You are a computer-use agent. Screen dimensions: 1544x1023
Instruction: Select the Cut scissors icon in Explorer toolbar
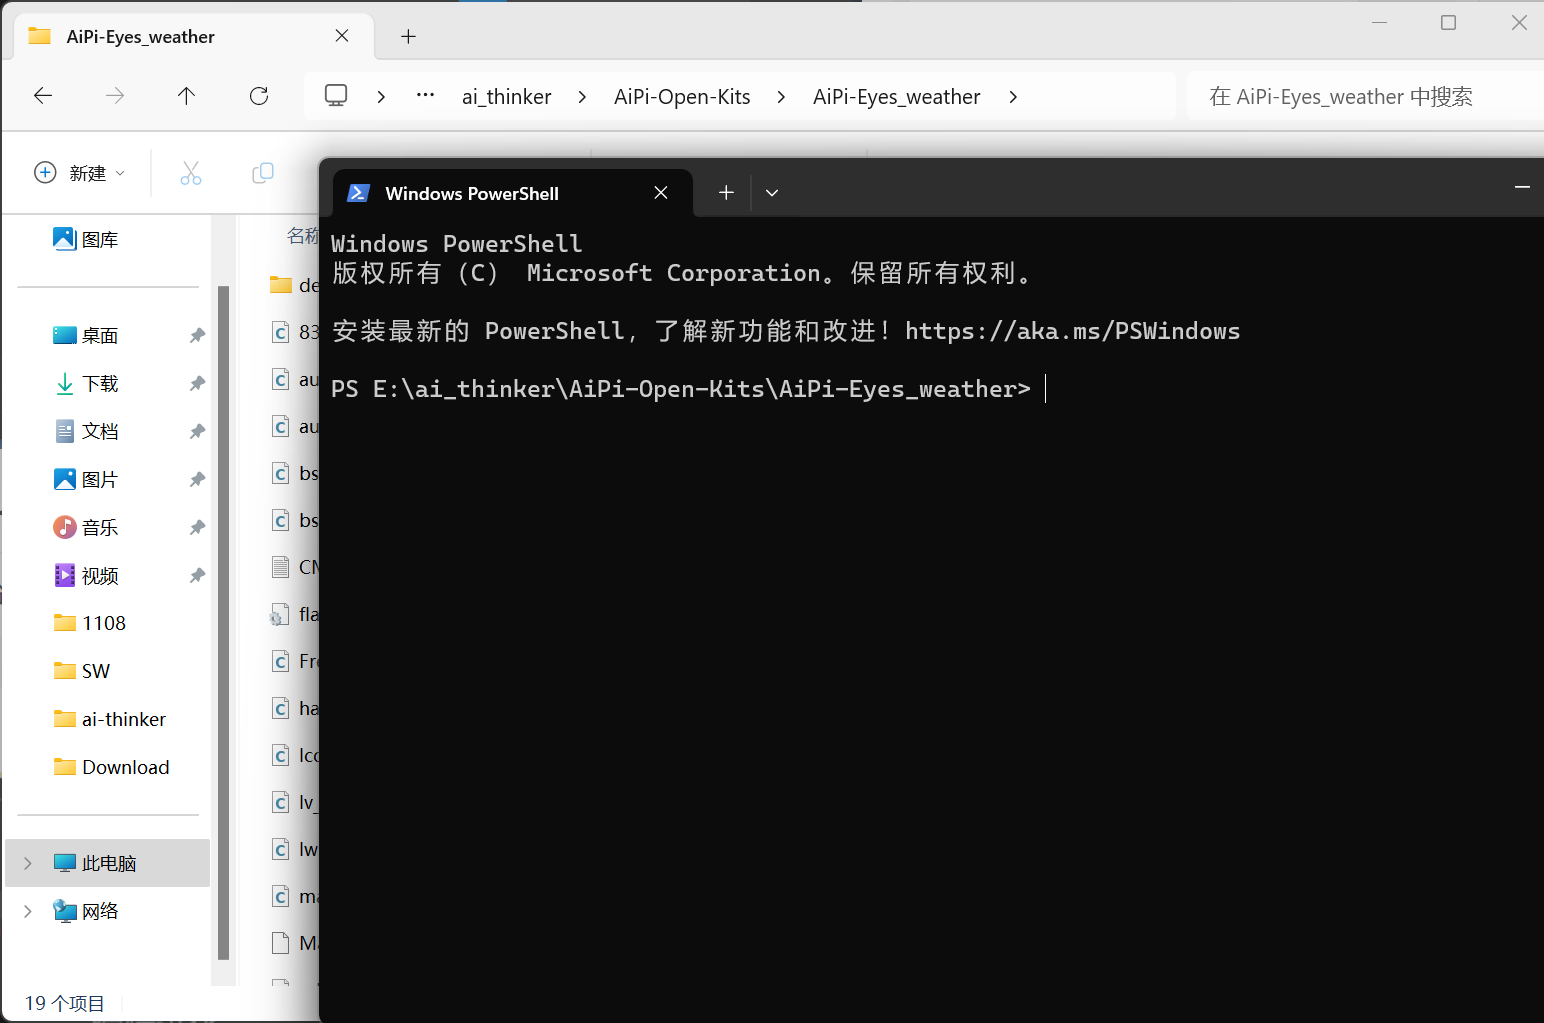pyautogui.click(x=191, y=173)
